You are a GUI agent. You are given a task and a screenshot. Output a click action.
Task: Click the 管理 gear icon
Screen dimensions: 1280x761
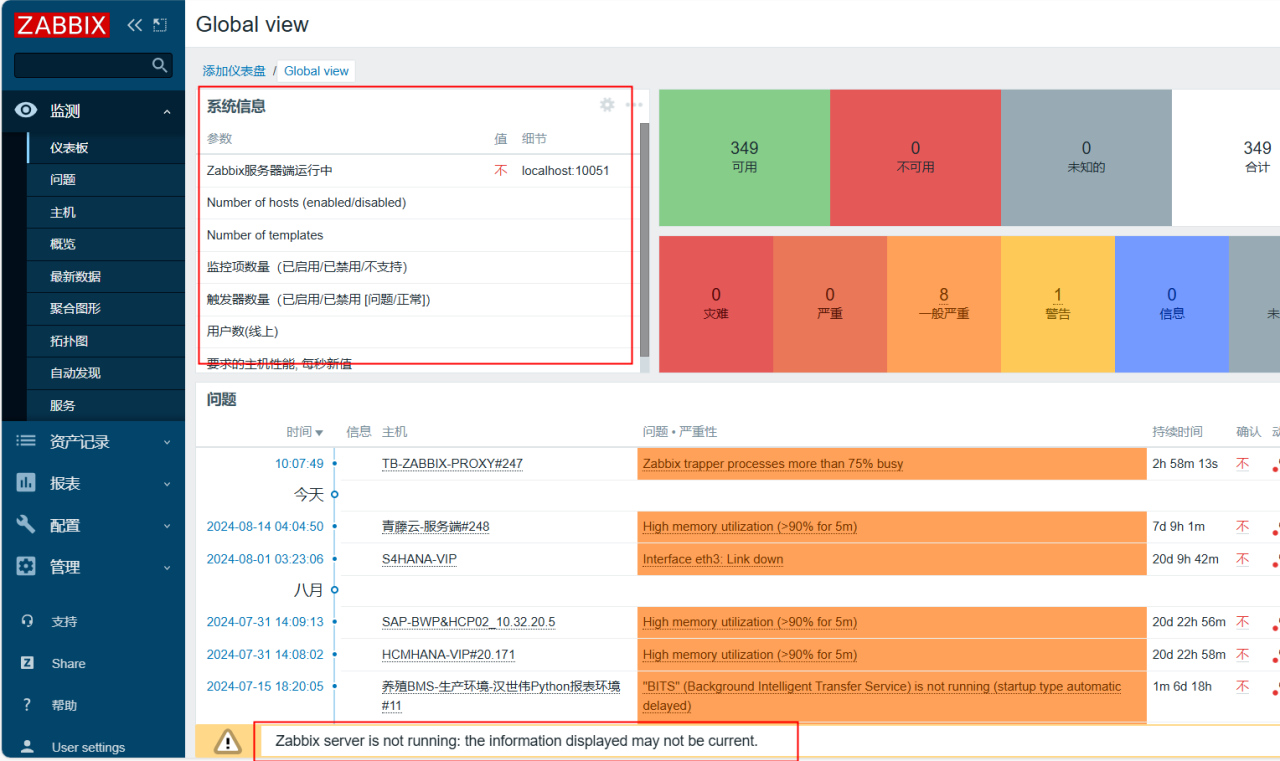26,566
